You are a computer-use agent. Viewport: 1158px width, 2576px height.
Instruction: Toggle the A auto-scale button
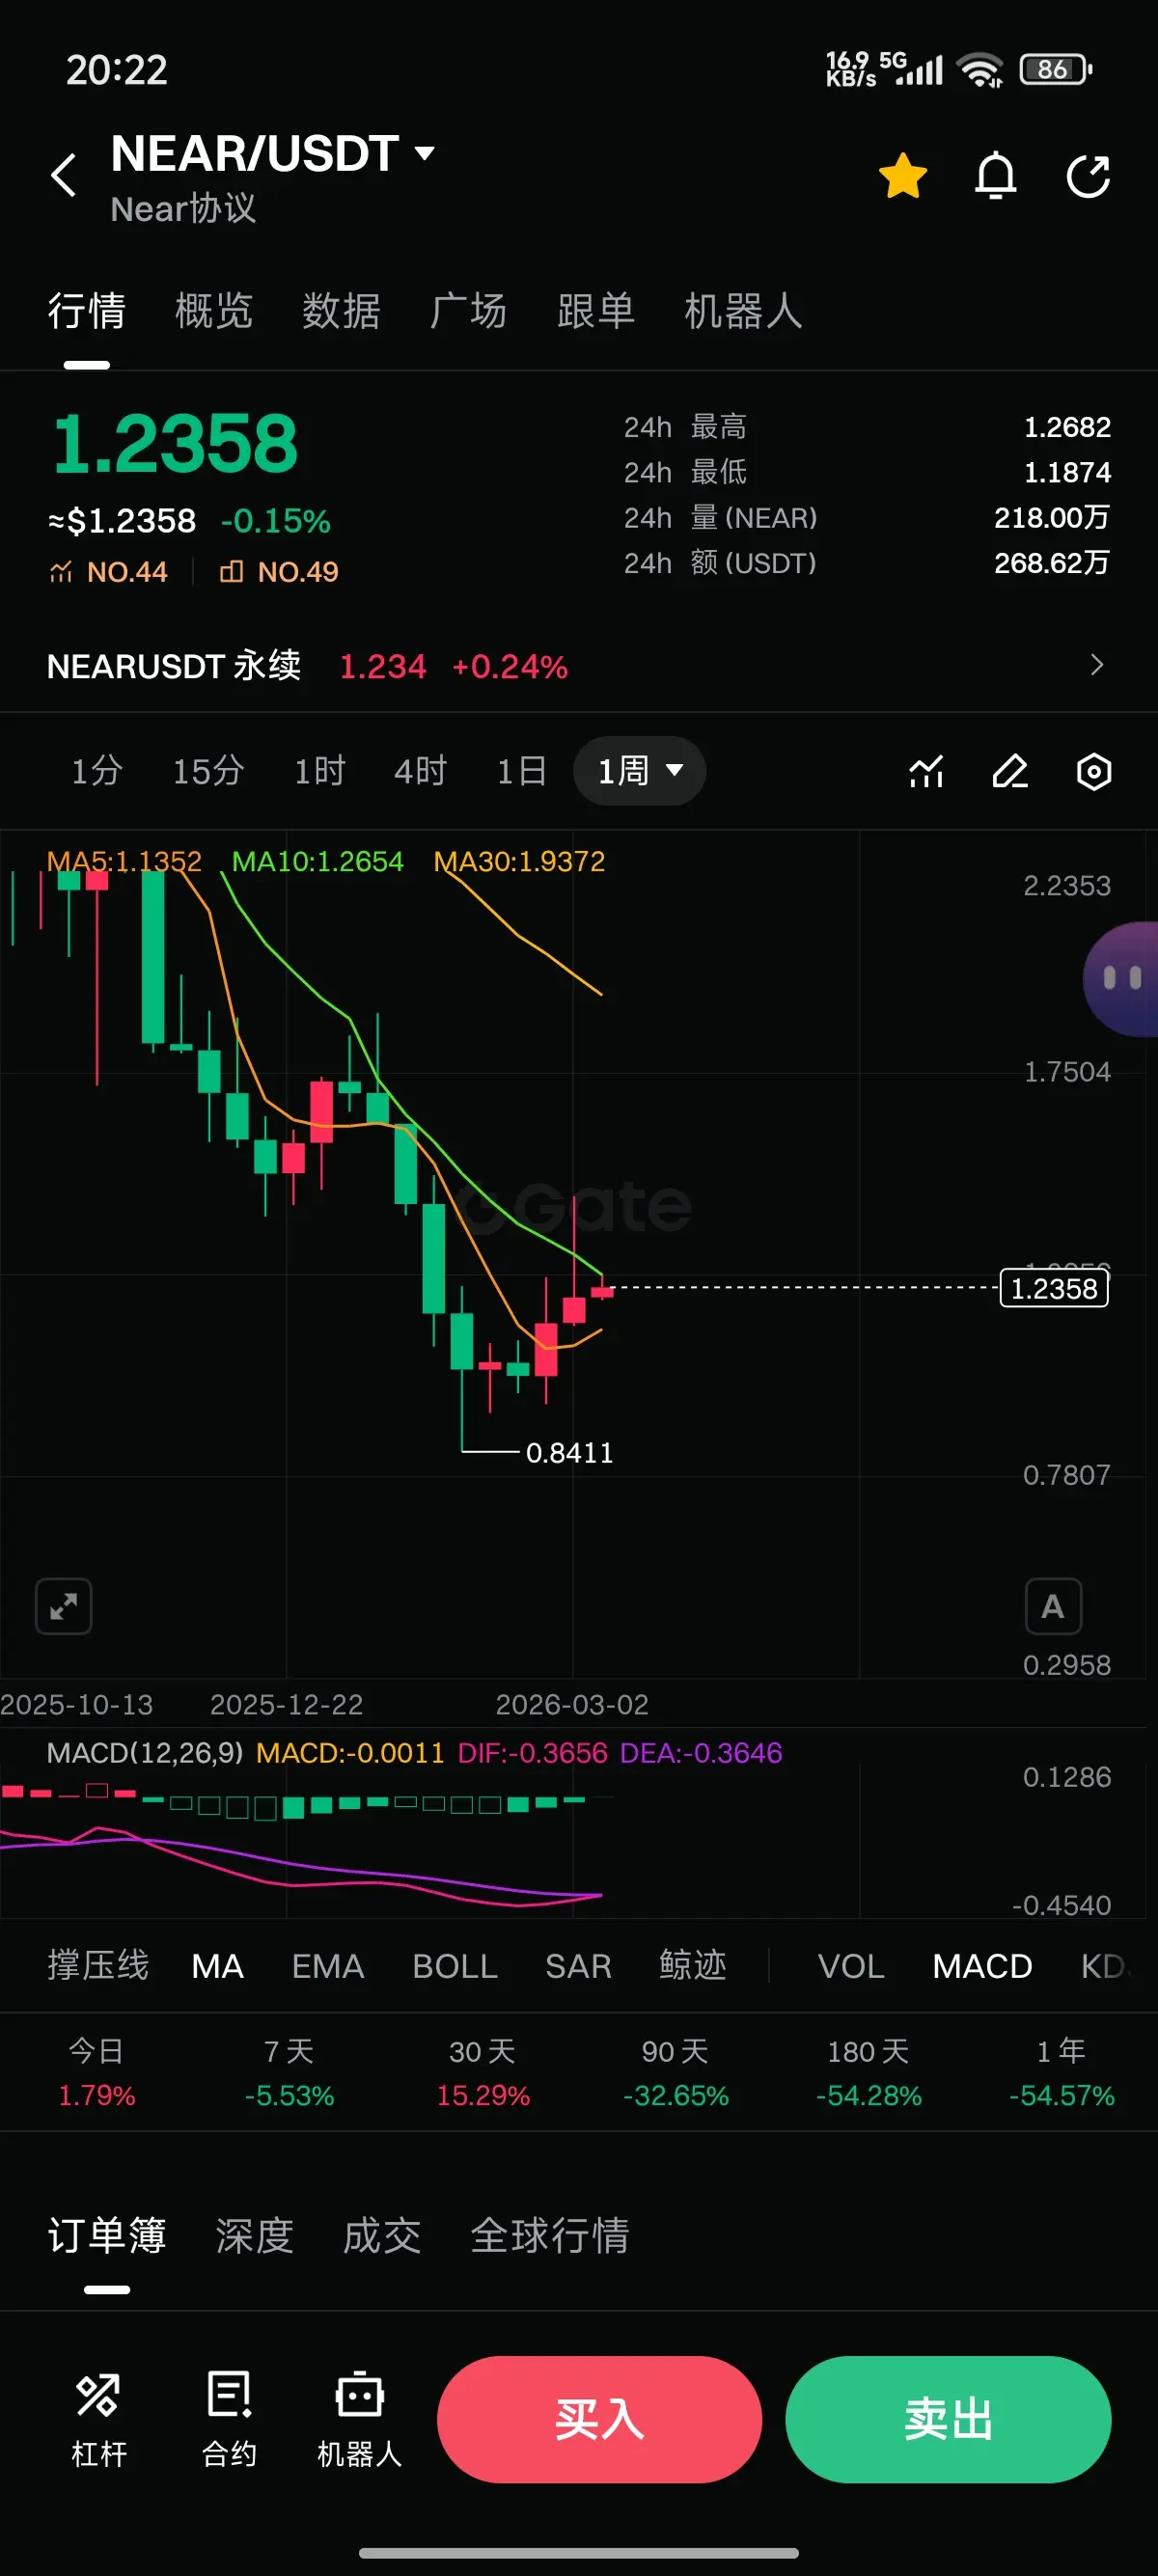1053,1606
